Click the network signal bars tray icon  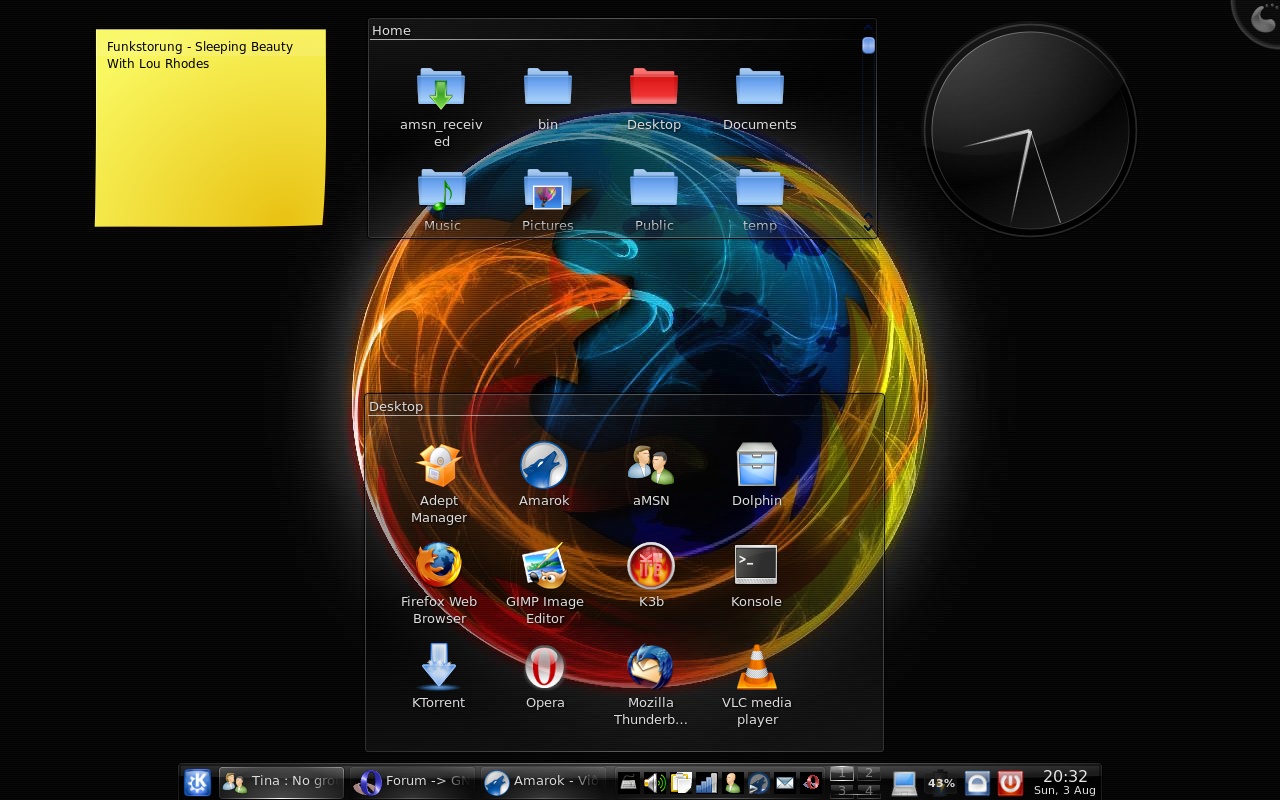(x=706, y=783)
